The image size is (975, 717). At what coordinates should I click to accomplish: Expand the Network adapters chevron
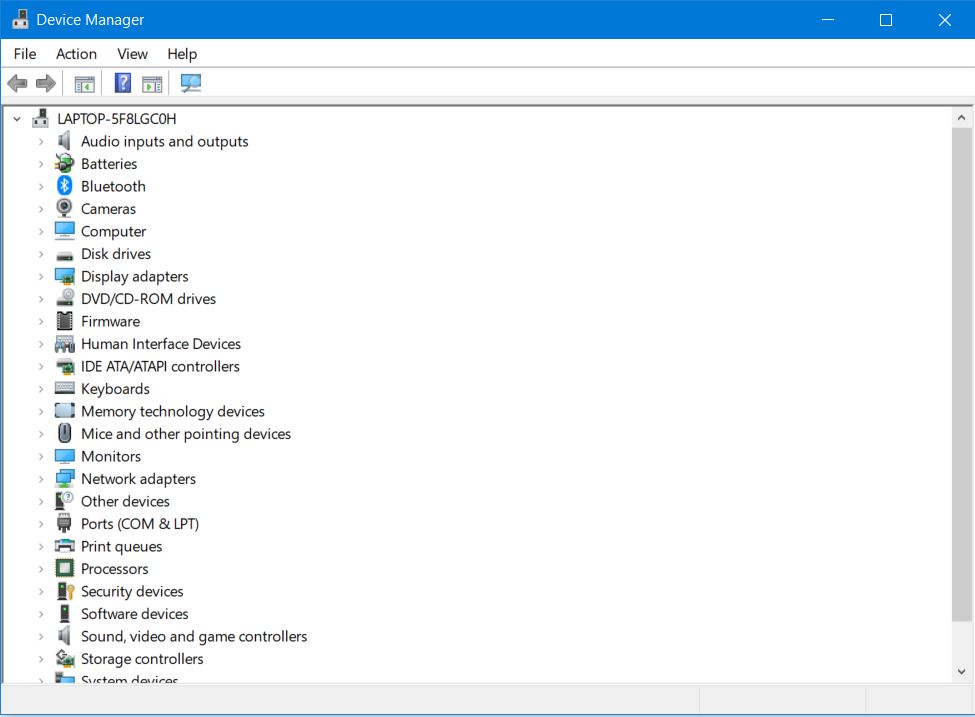(41, 479)
